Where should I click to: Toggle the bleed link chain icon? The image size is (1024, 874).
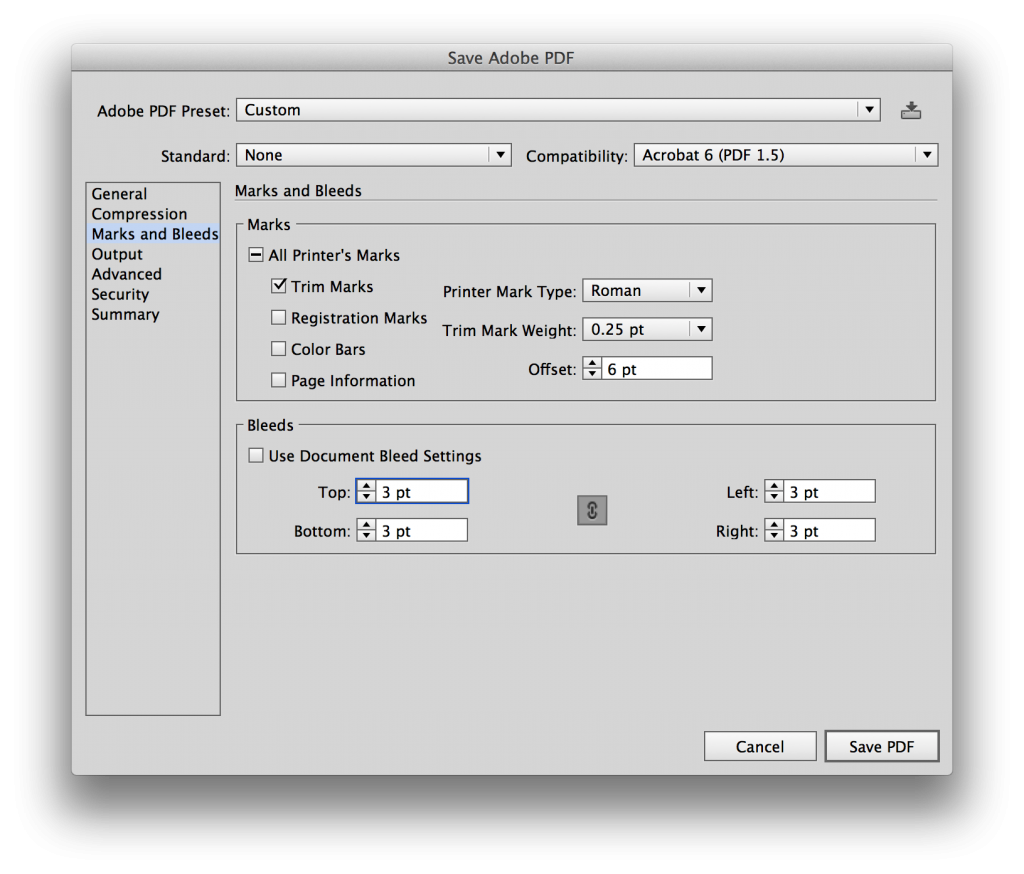592,510
